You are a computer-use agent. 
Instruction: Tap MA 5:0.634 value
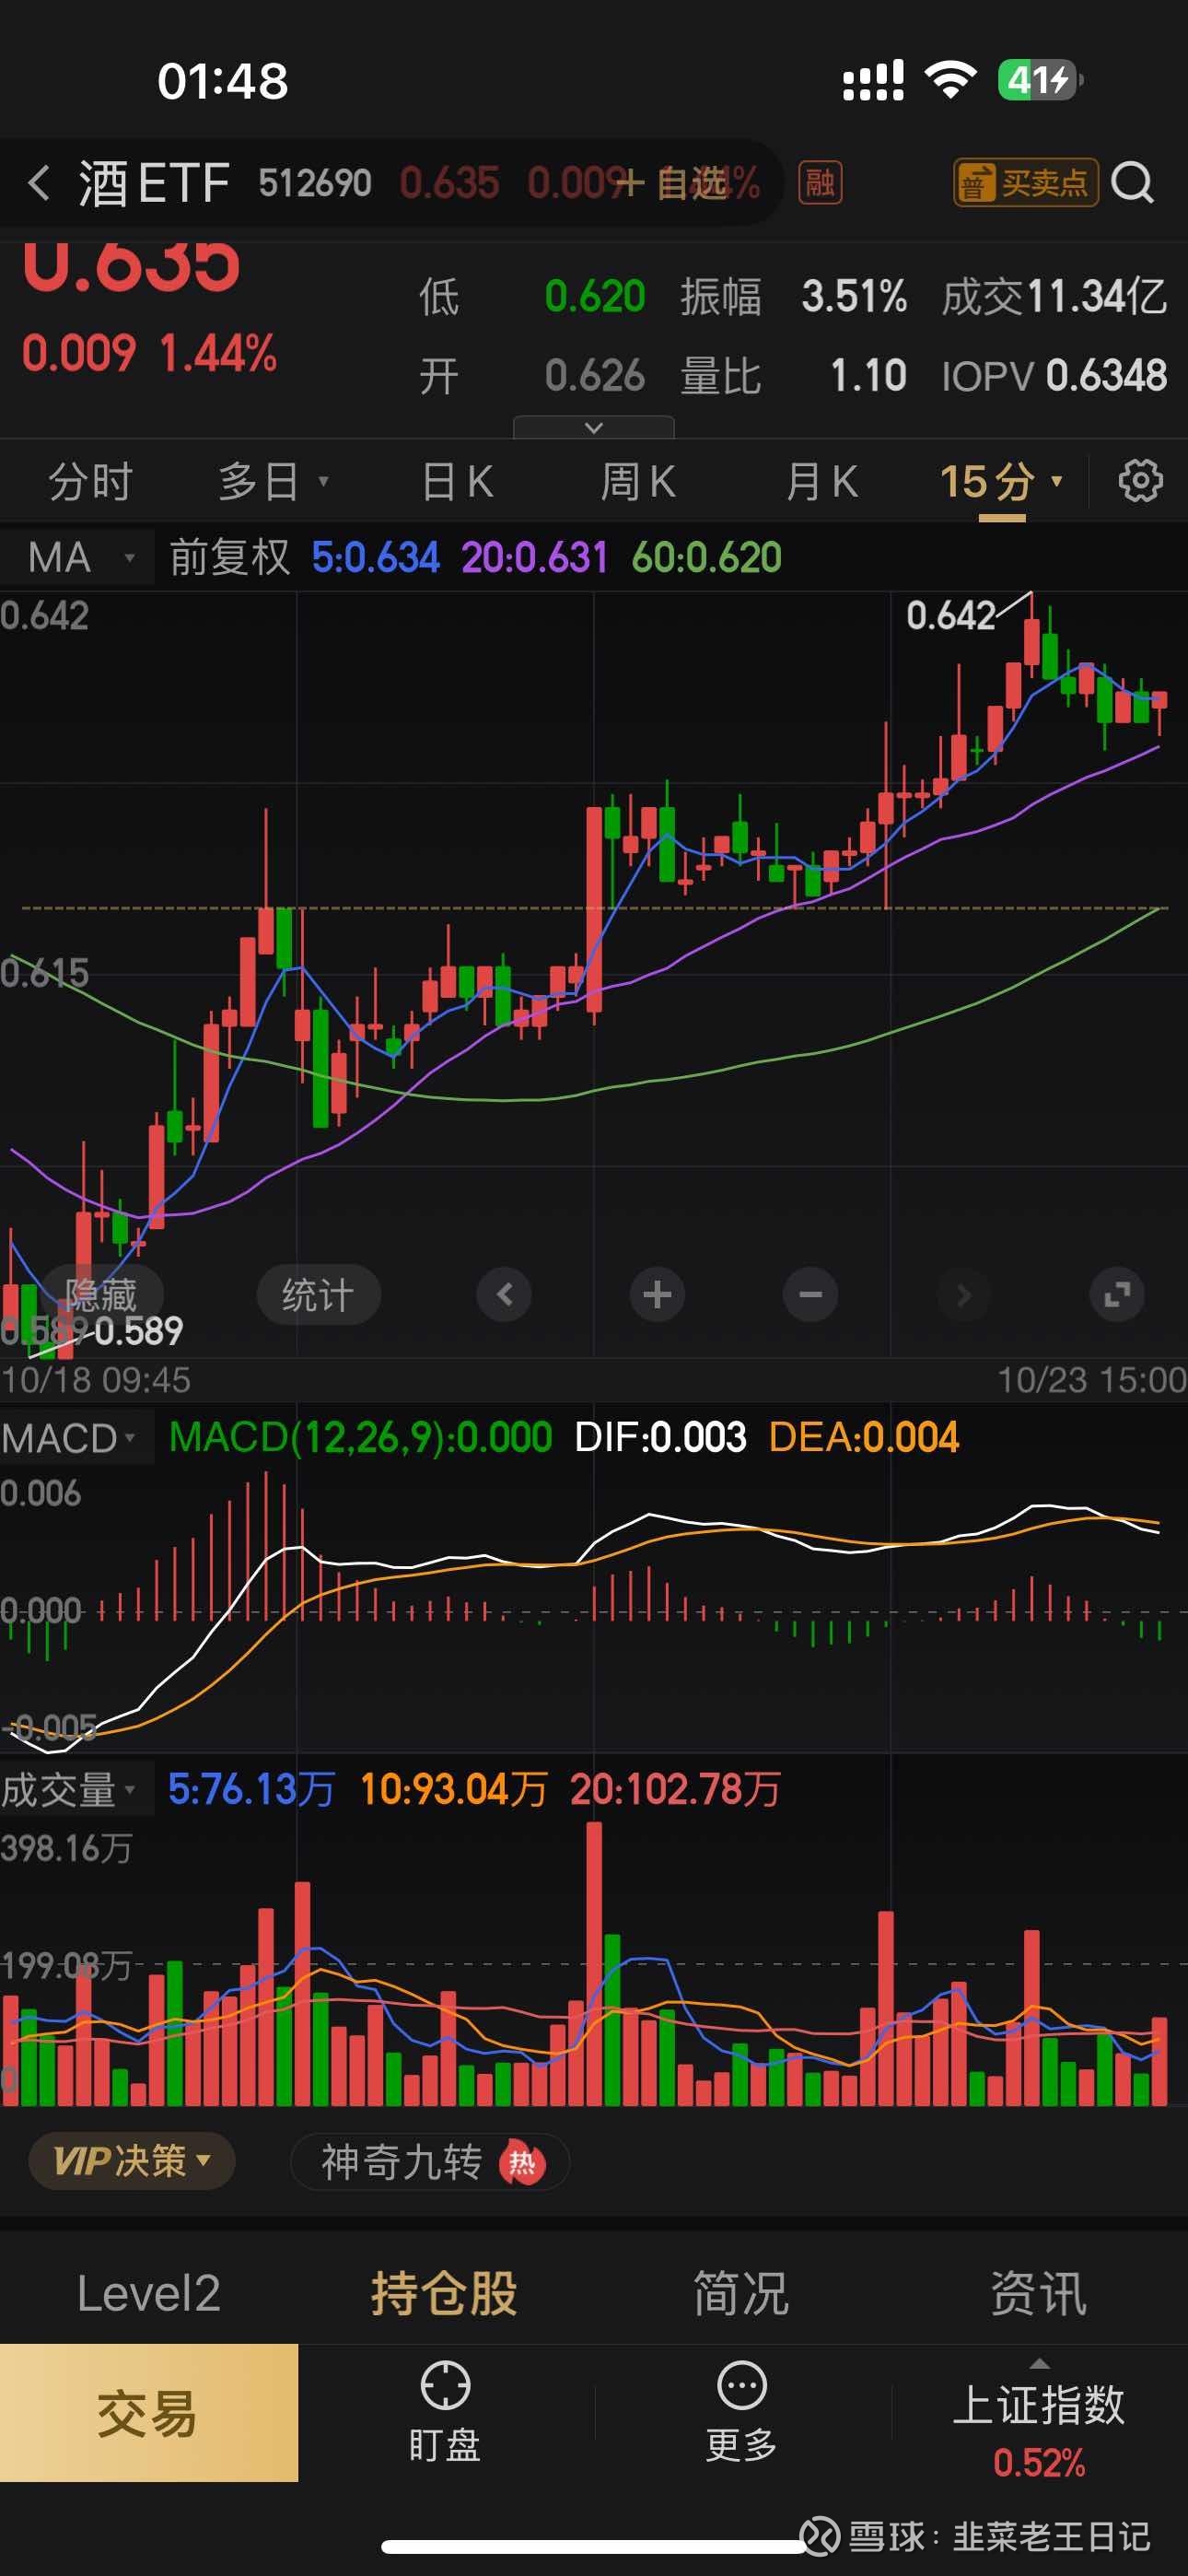point(376,557)
